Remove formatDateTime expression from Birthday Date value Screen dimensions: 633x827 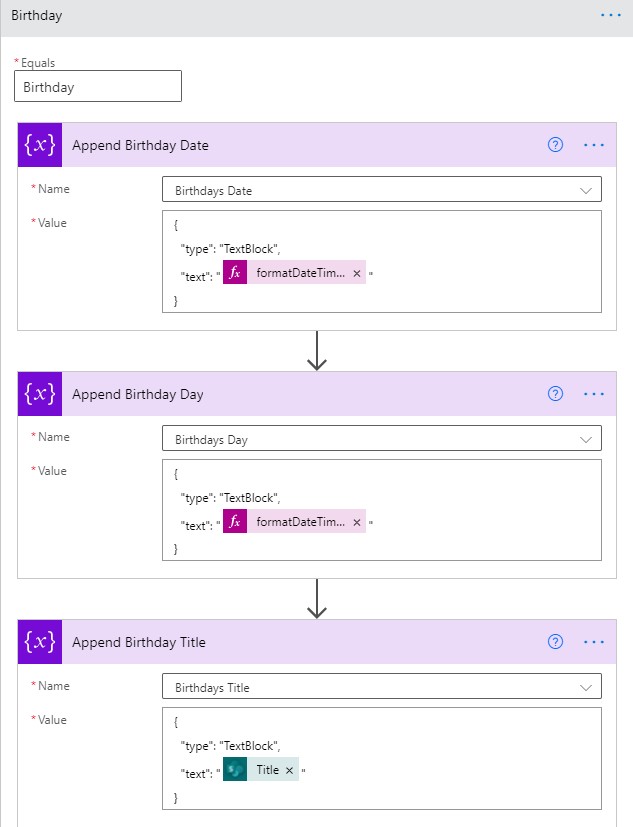[357, 273]
